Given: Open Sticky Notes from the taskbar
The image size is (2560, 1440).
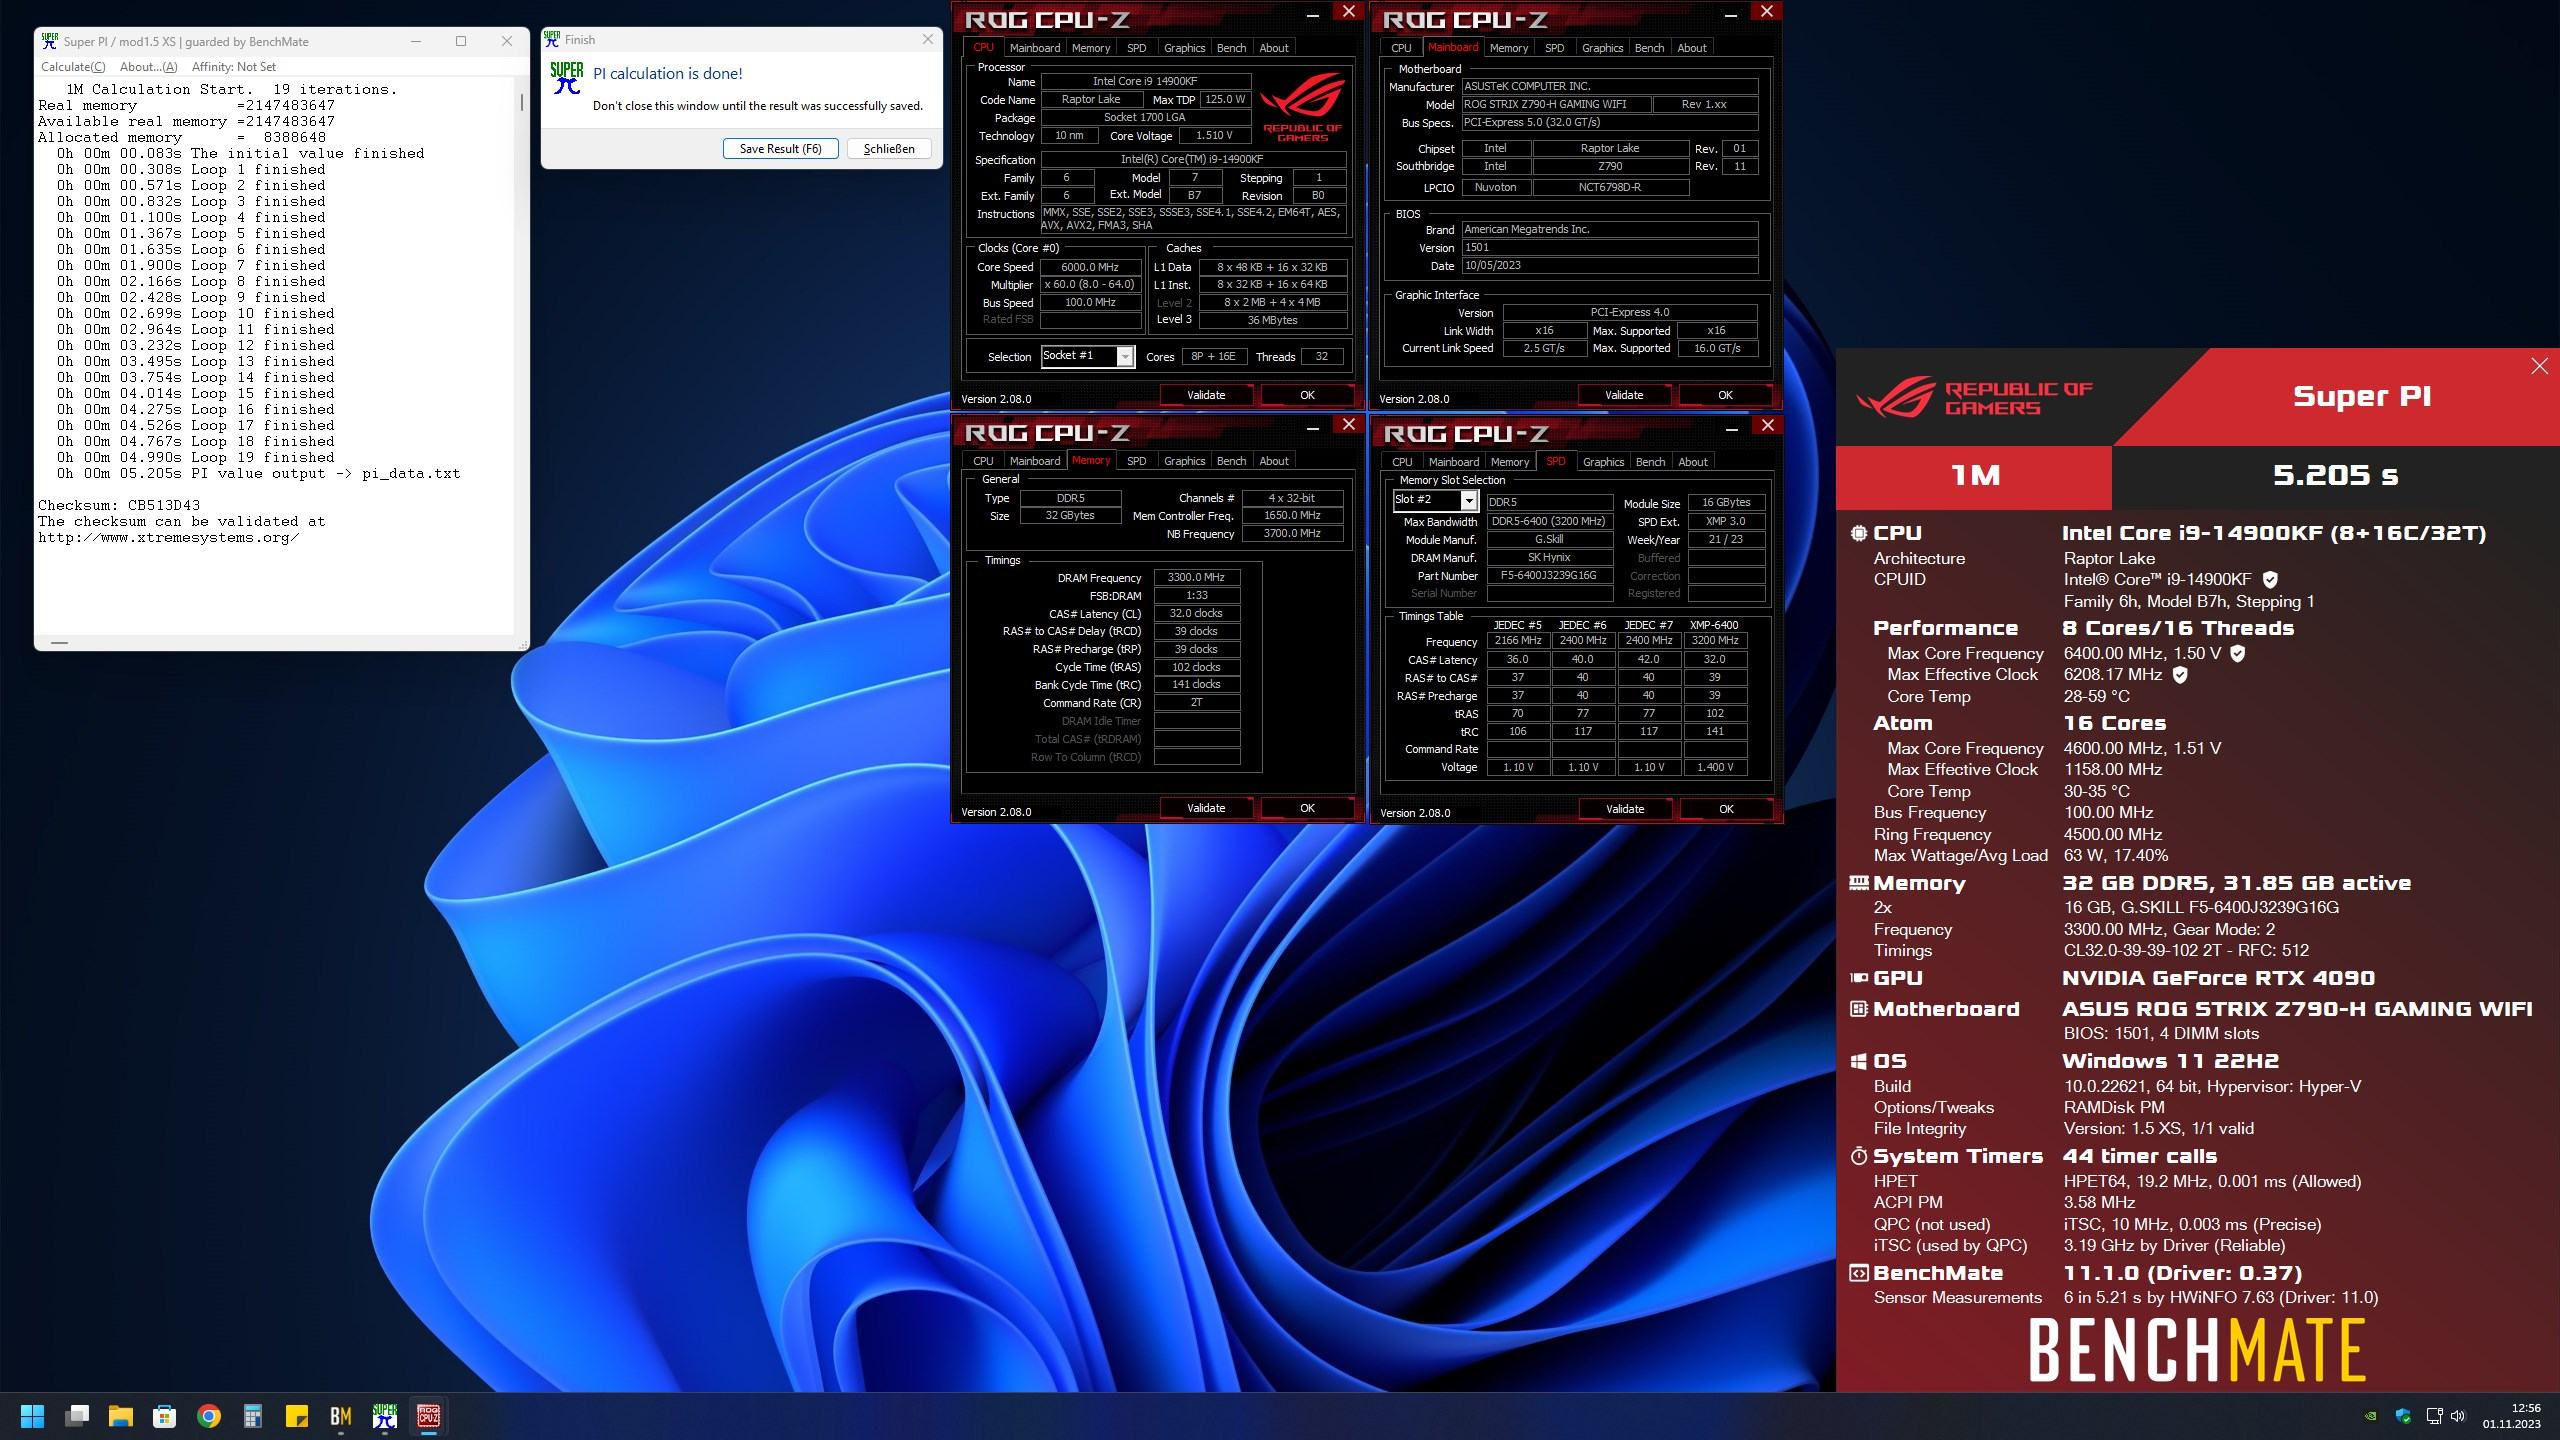Looking at the screenshot, I should click(297, 1416).
